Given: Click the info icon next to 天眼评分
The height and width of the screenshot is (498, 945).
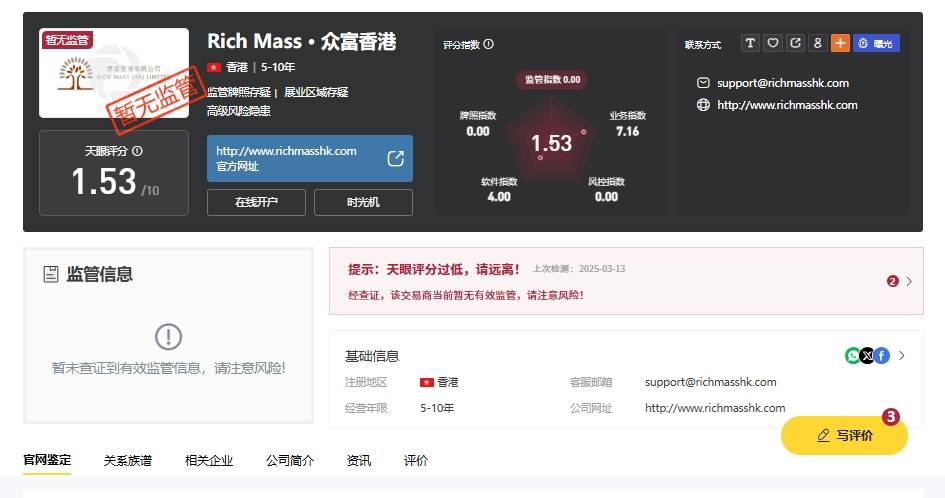Looking at the screenshot, I should (137, 151).
